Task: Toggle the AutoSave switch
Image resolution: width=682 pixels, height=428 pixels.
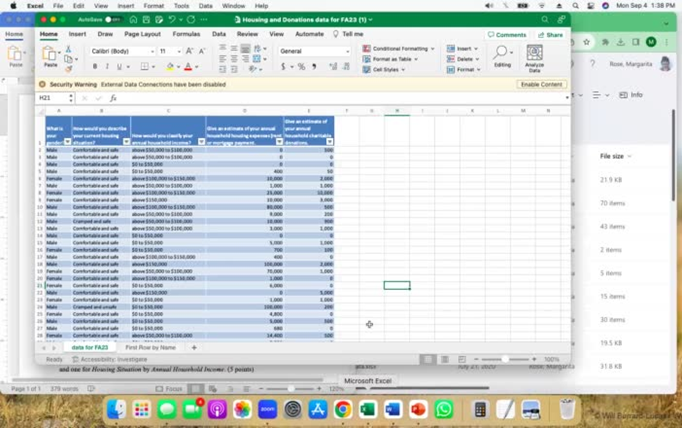Action: pos(112,19)
